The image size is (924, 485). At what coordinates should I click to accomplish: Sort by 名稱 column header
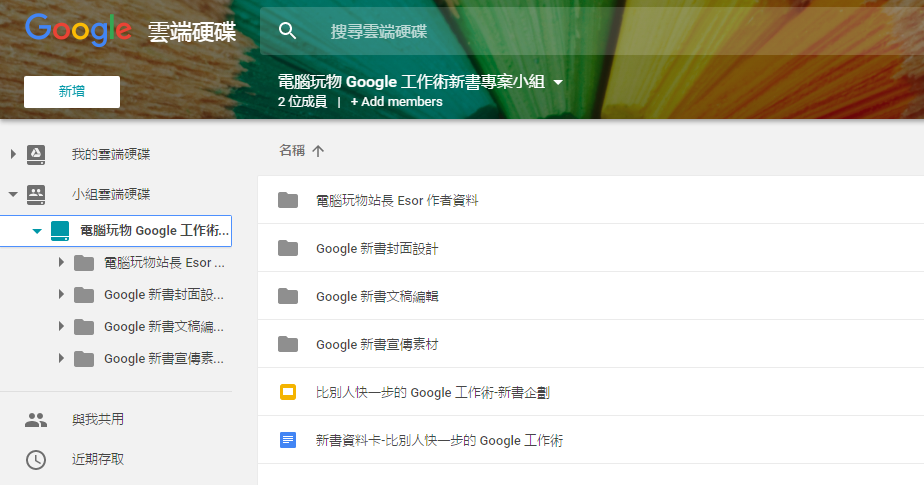point(292,151)
